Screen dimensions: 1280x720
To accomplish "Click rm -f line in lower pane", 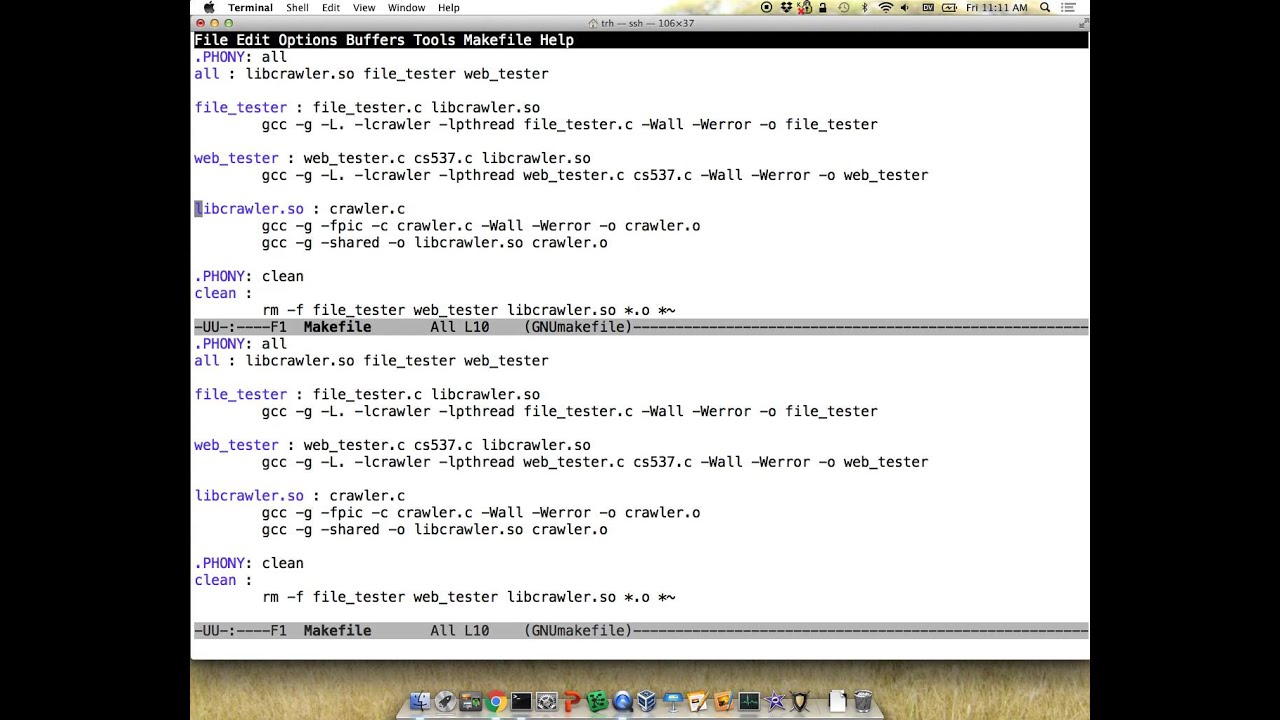I will (468, 597).
